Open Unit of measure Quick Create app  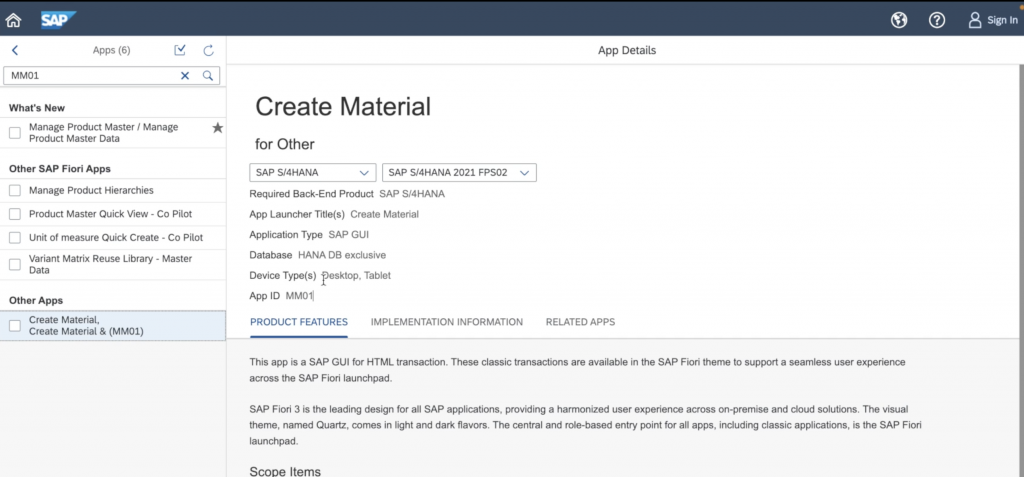tap(115, 237)
